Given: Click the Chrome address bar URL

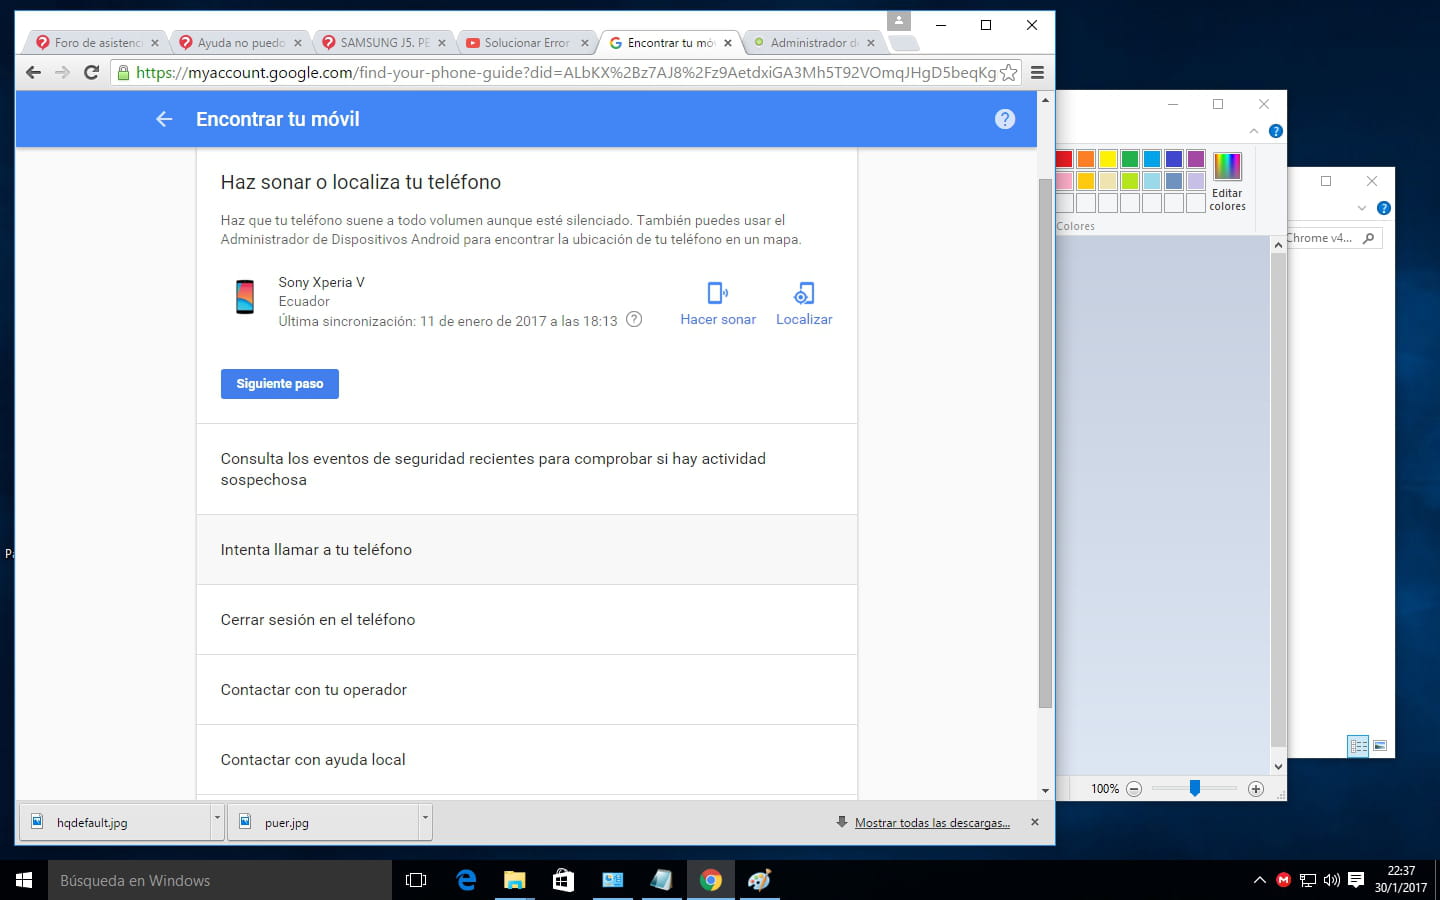Looking at the screenshot, I should click(x=566, y=72).
